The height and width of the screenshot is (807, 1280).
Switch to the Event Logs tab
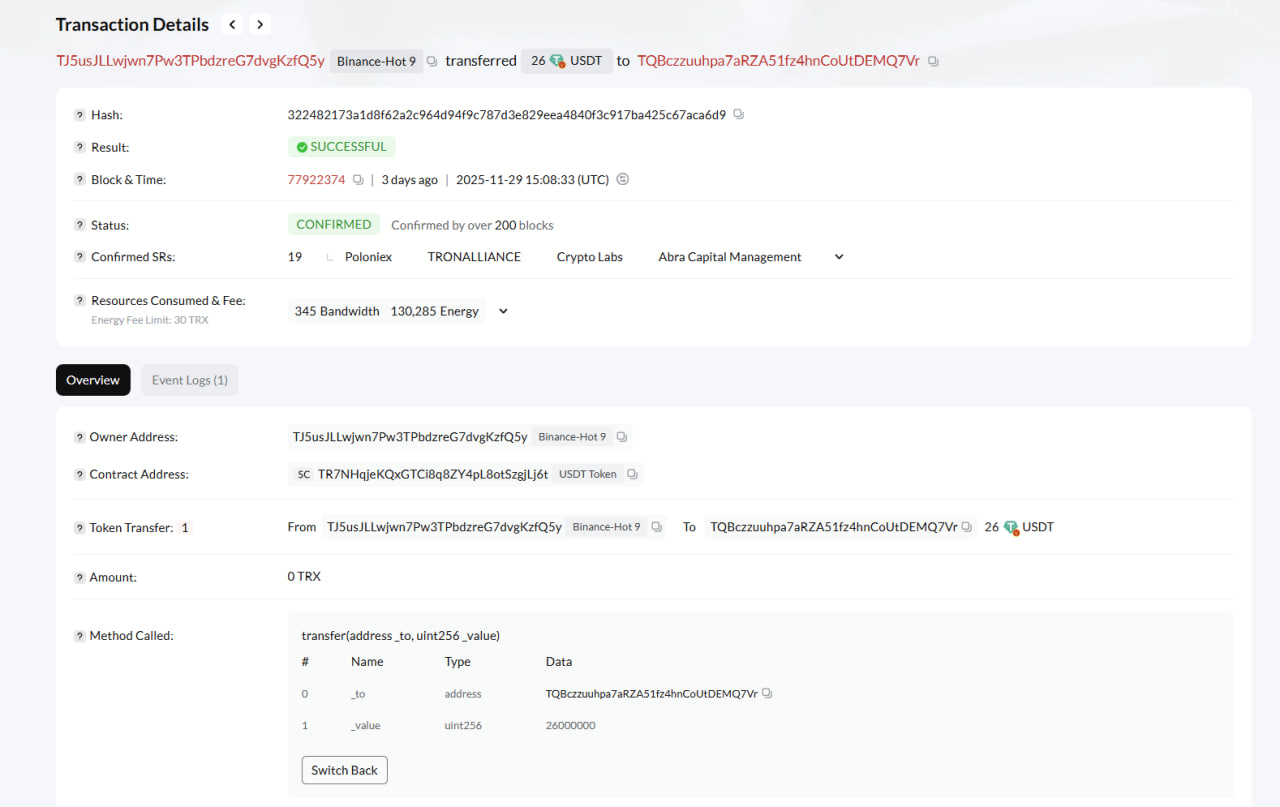(189, 380)
